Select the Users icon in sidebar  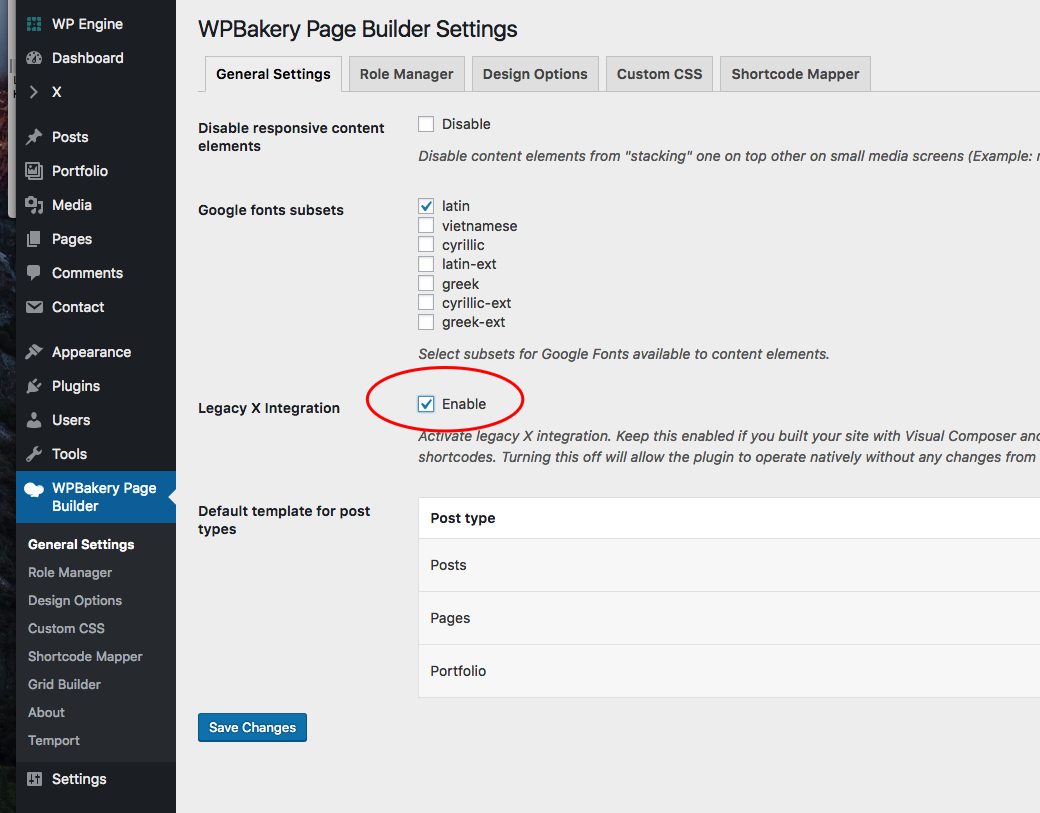click(x=34, y=419)
